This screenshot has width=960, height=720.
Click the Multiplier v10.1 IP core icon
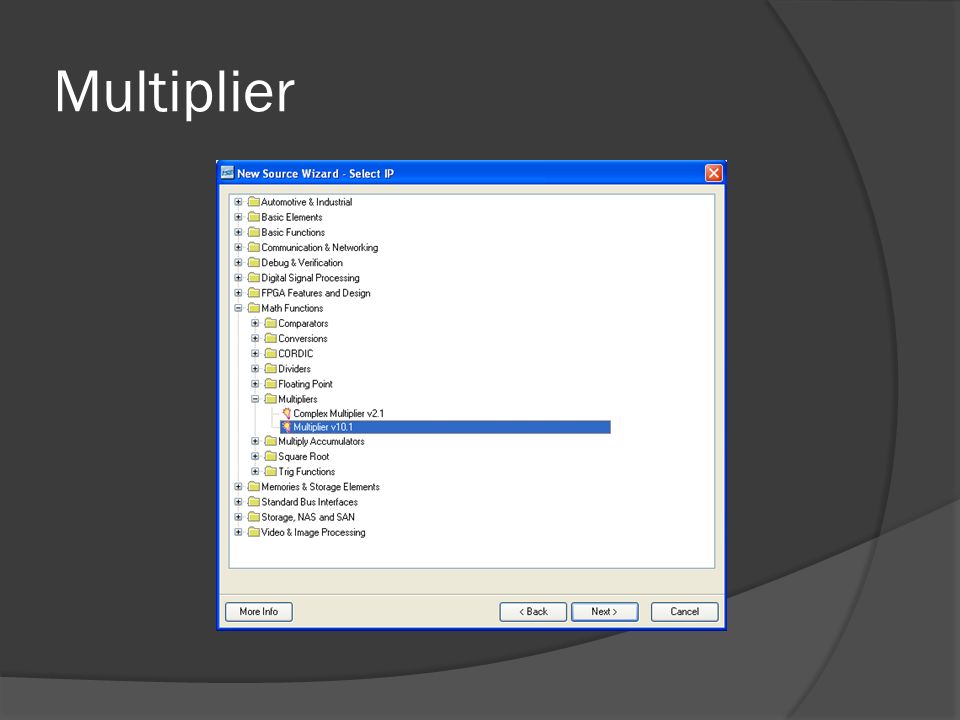(x=287, y=427)
